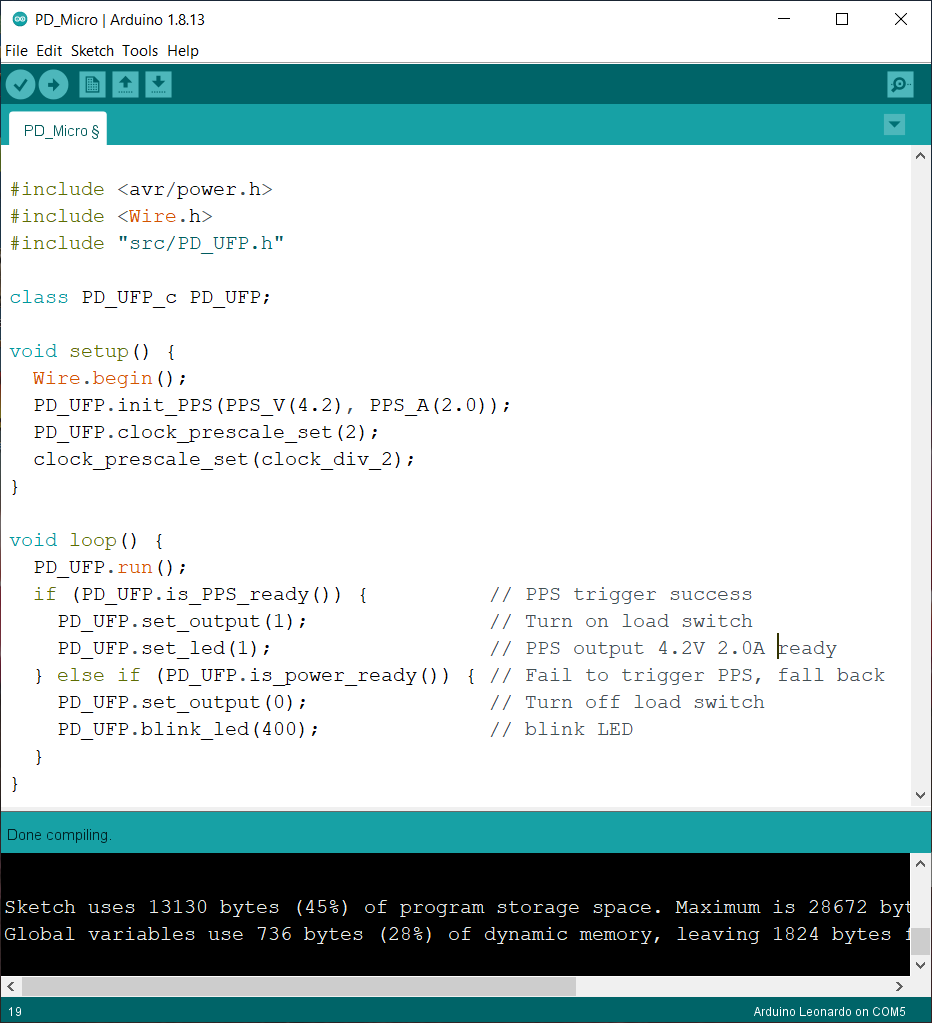Create a new sketch with the New icon
The height and width of the screenshot is (1023, 932).
click(92, 85)
